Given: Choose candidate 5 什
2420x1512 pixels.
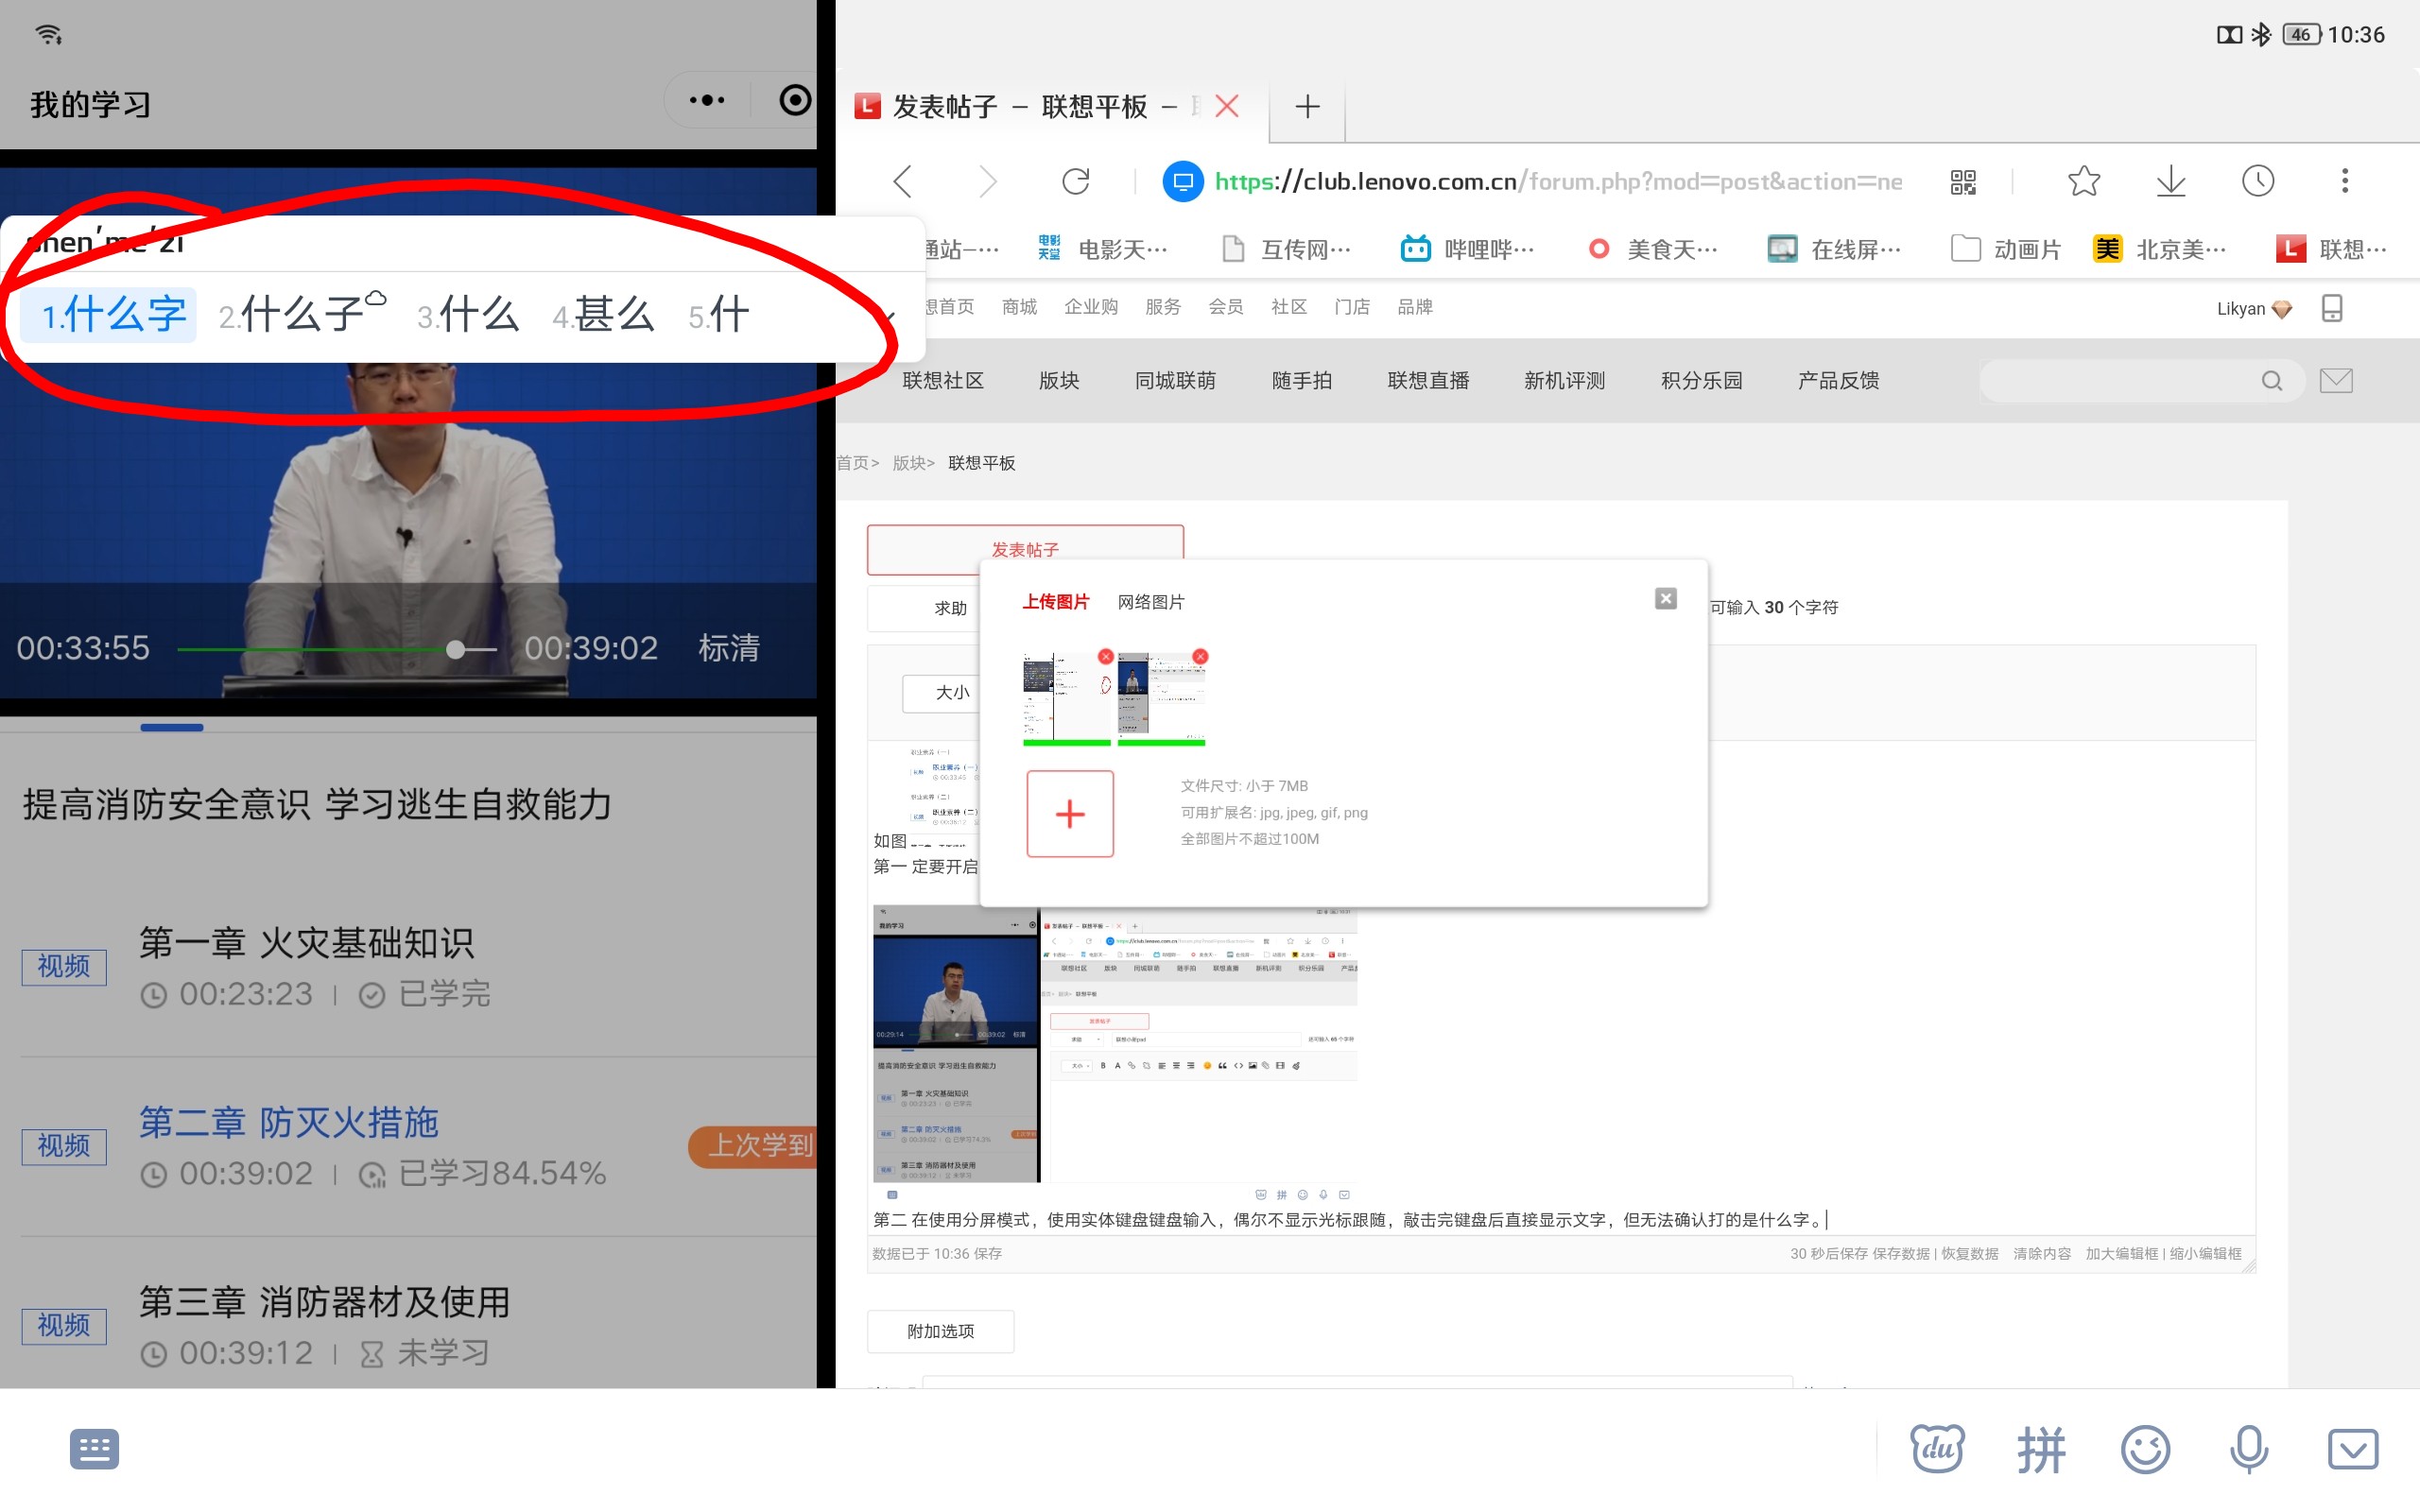Looking at the screenshot, I should point(718,315).
